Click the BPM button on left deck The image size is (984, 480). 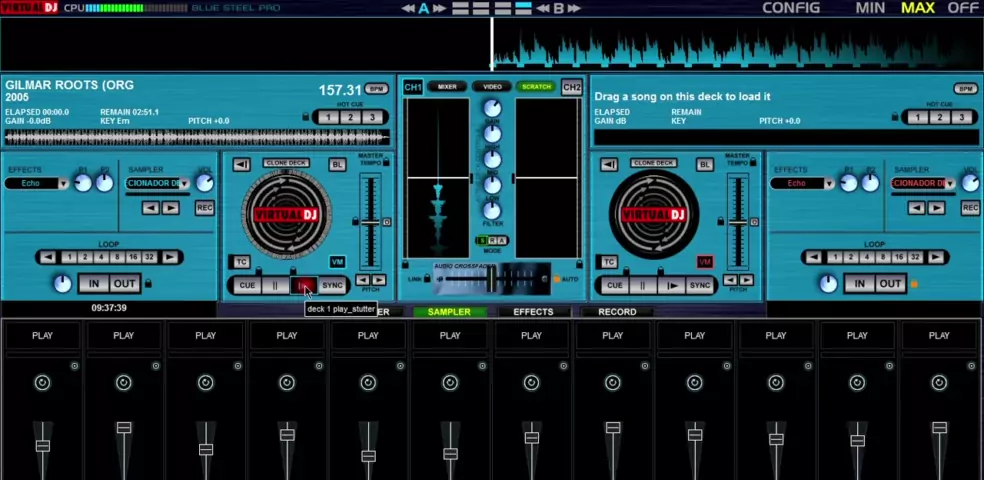tap(376, 89)
